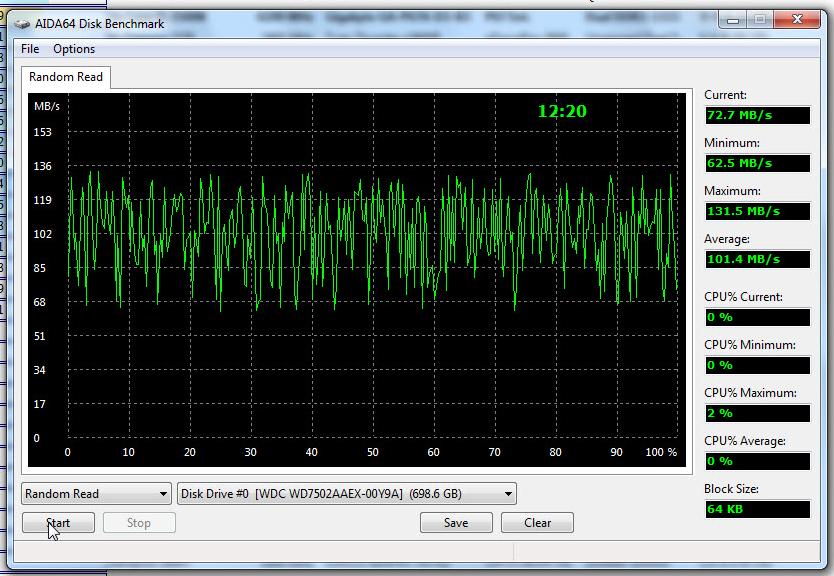Viewport: 834px width, 576px height.
Task: Click the AIDA64 Disk Benchmark title text
Action: pyautogui.click(x=99, y=24)
